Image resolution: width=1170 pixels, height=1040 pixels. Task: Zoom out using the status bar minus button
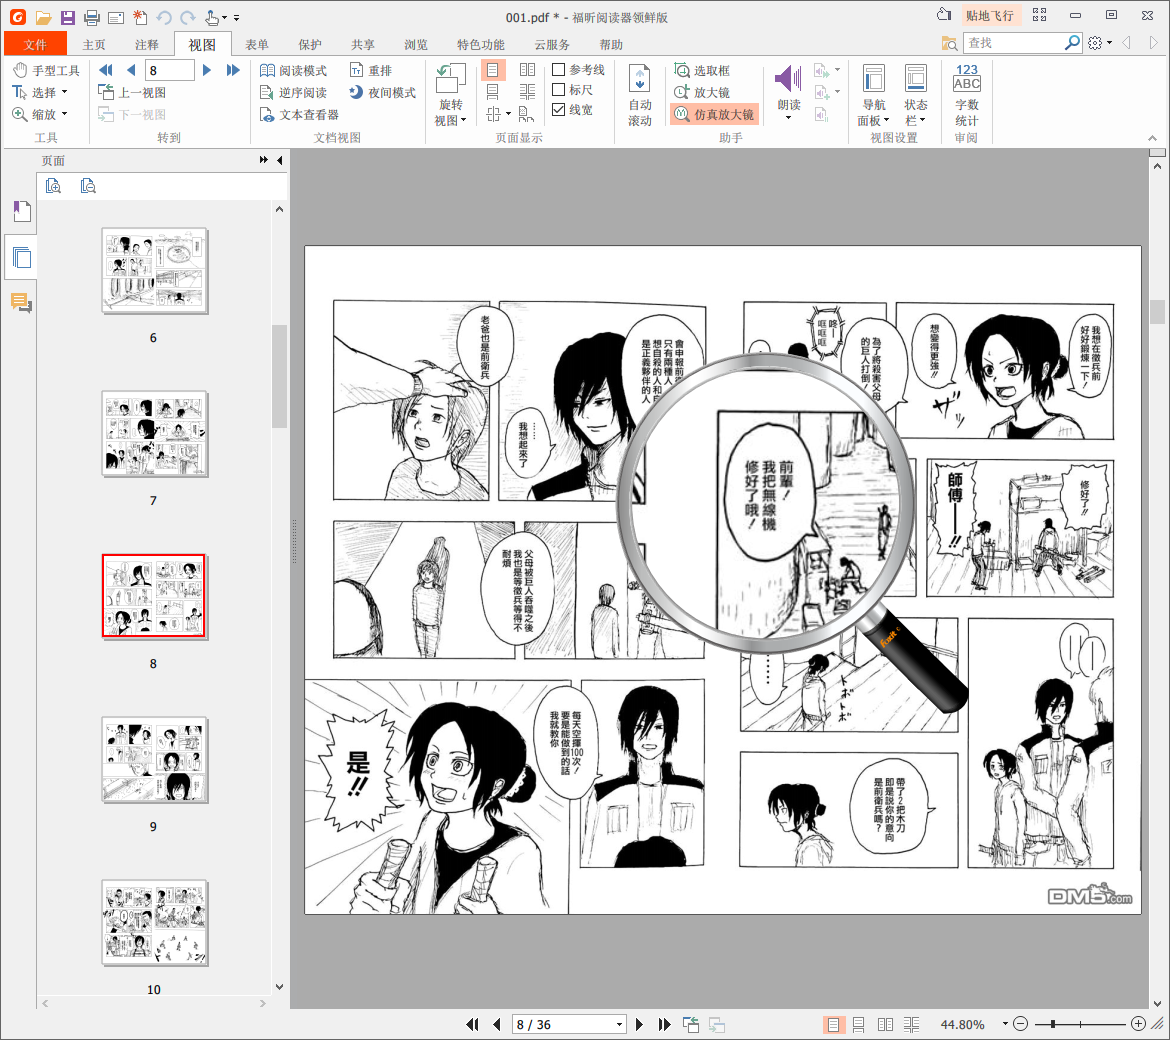(1022, 1024)
